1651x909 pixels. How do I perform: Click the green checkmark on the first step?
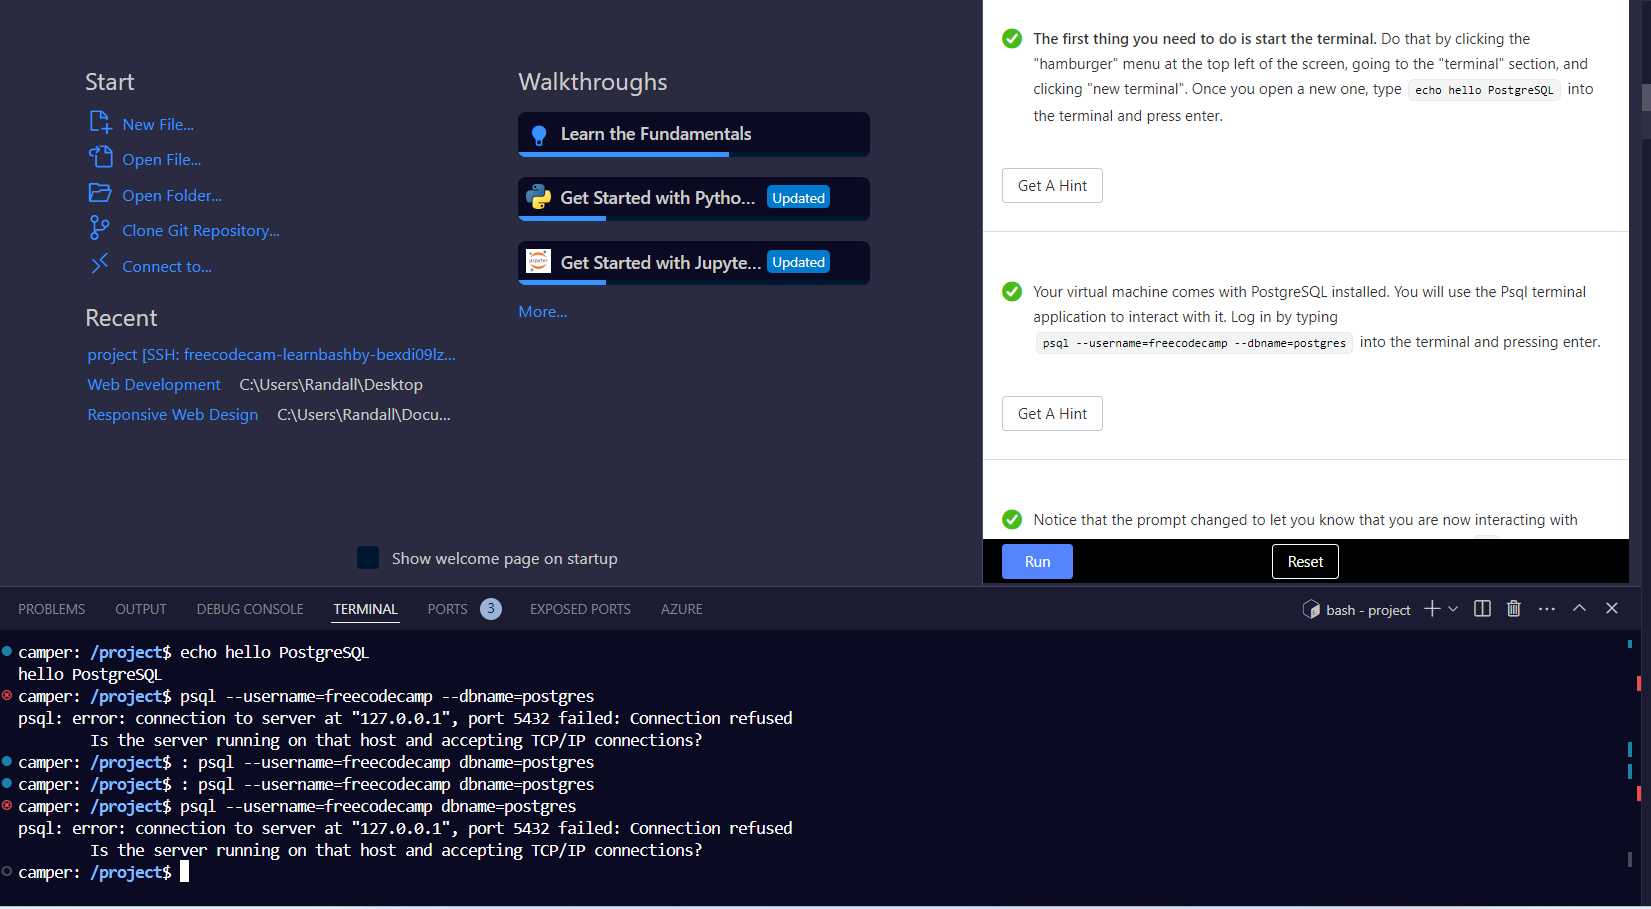pyautogui.click(x=1011, y=38)
